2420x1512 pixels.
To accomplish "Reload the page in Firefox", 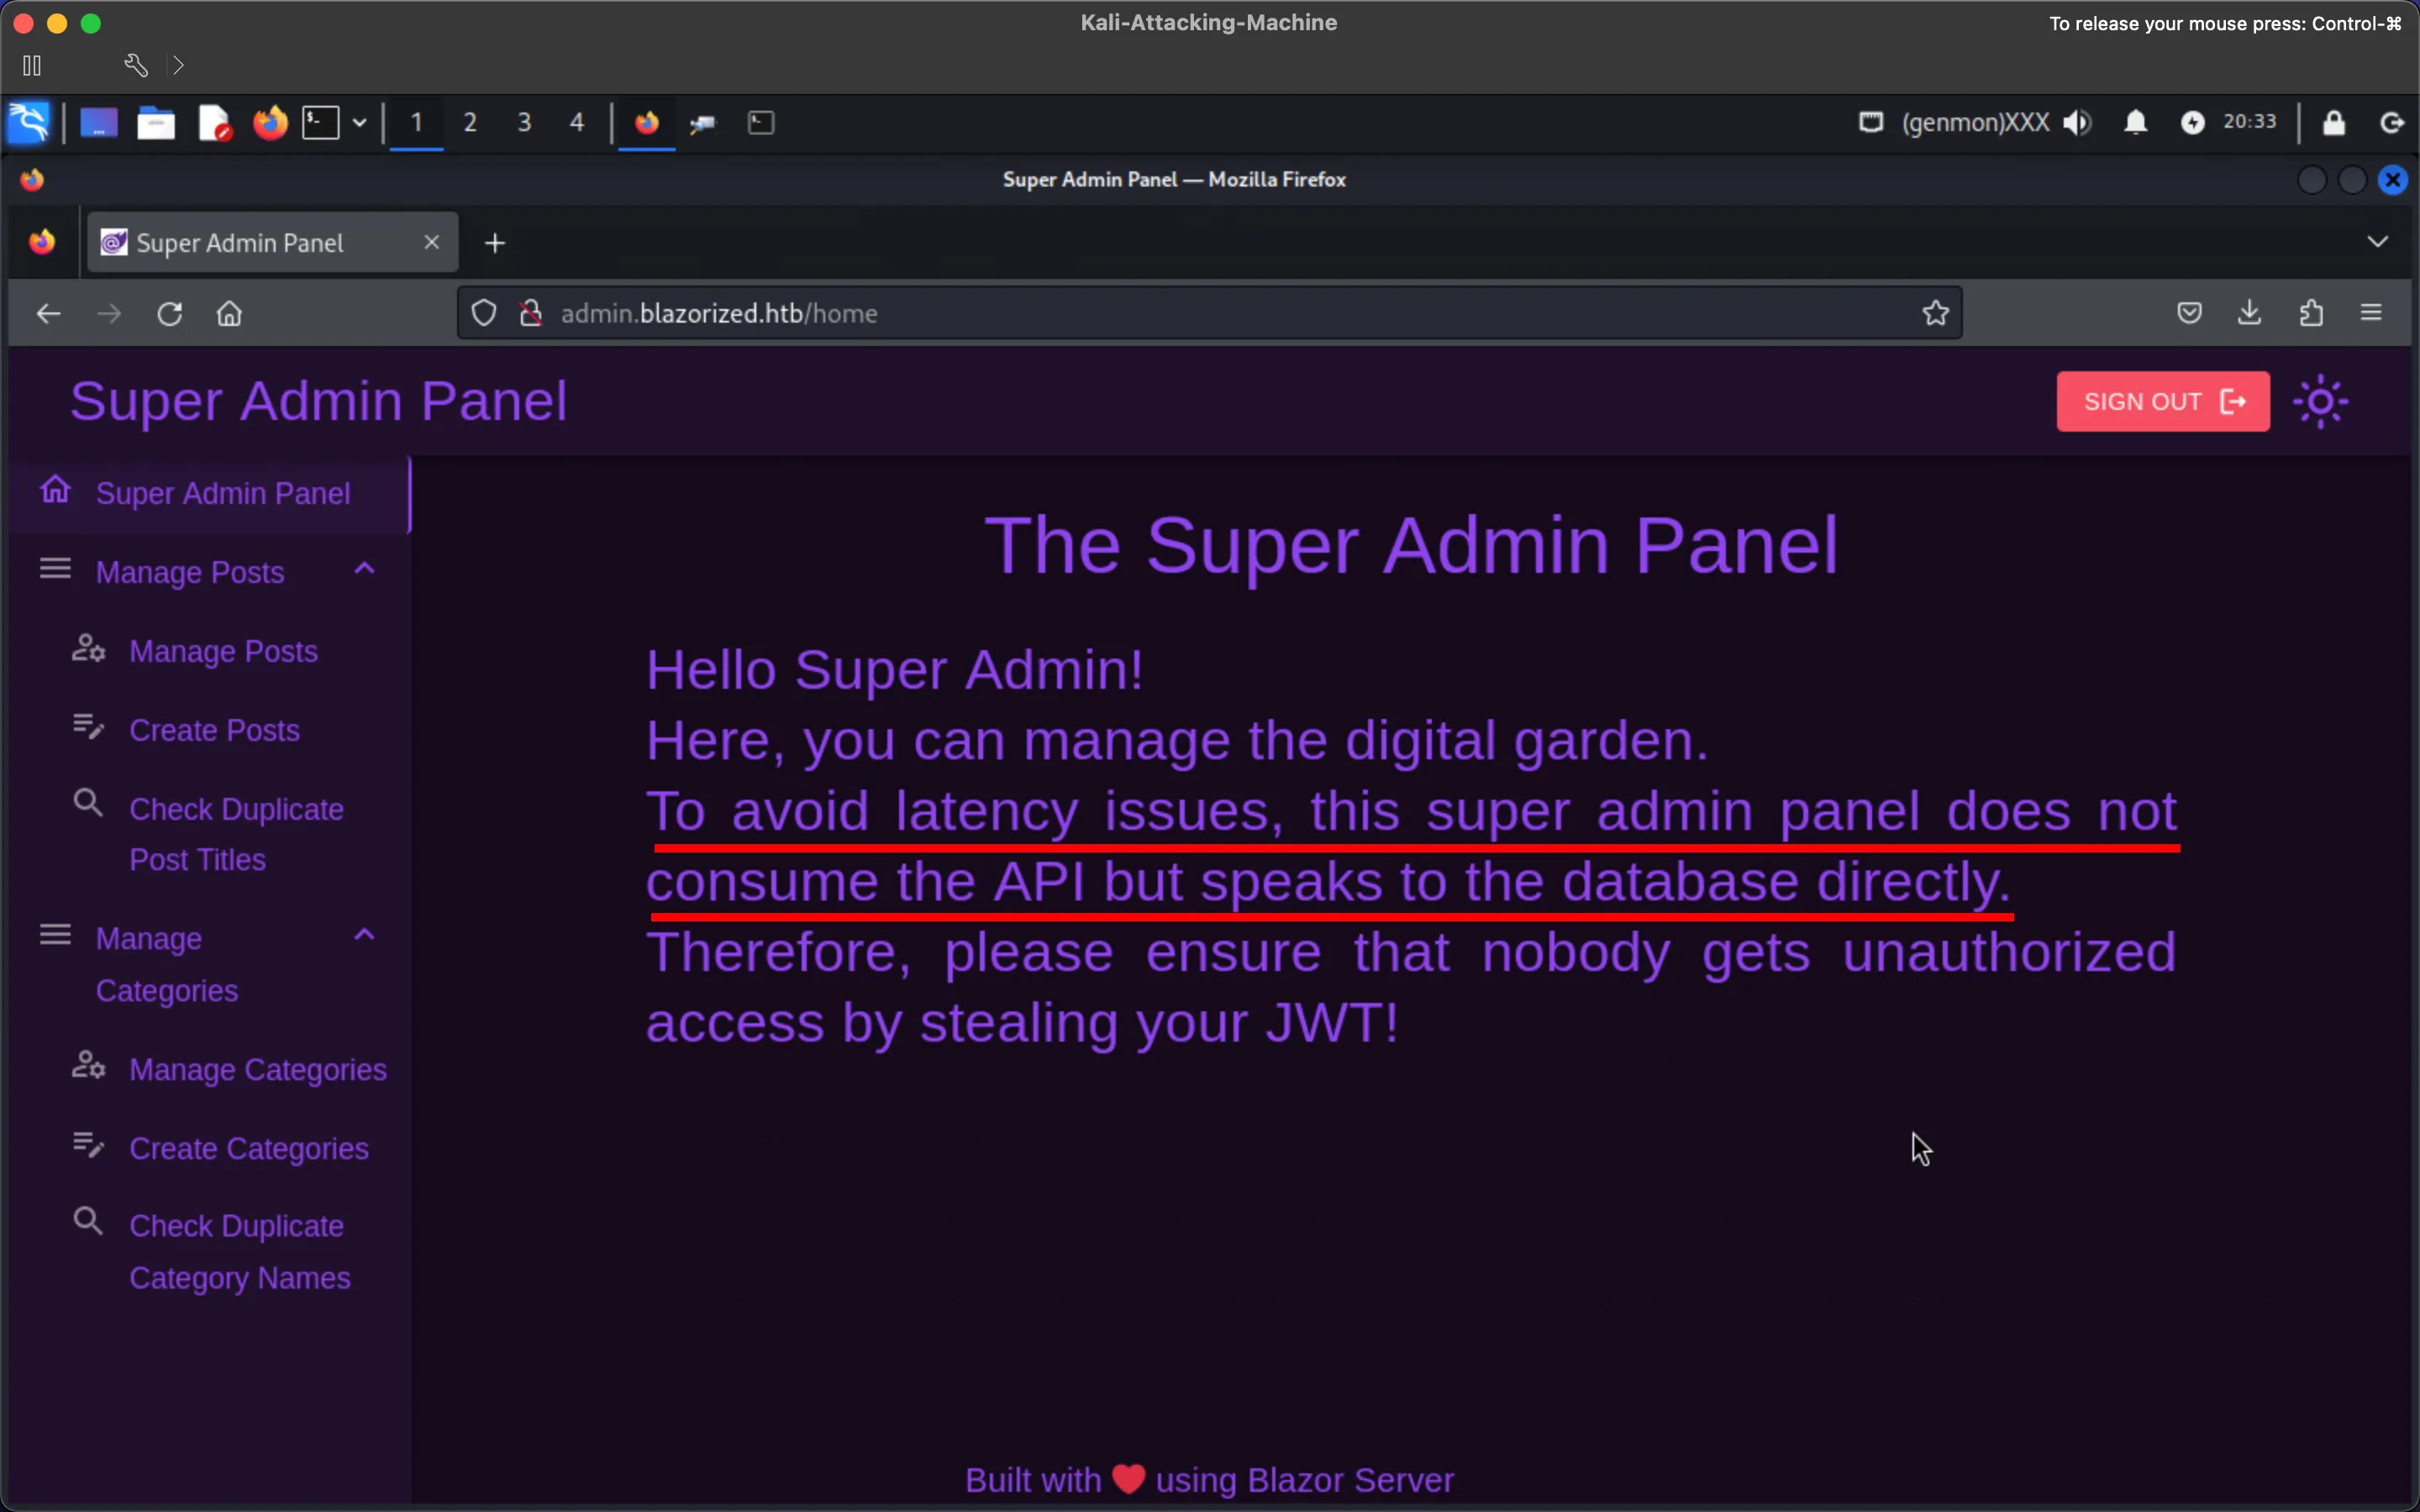I will pos(169,314).
